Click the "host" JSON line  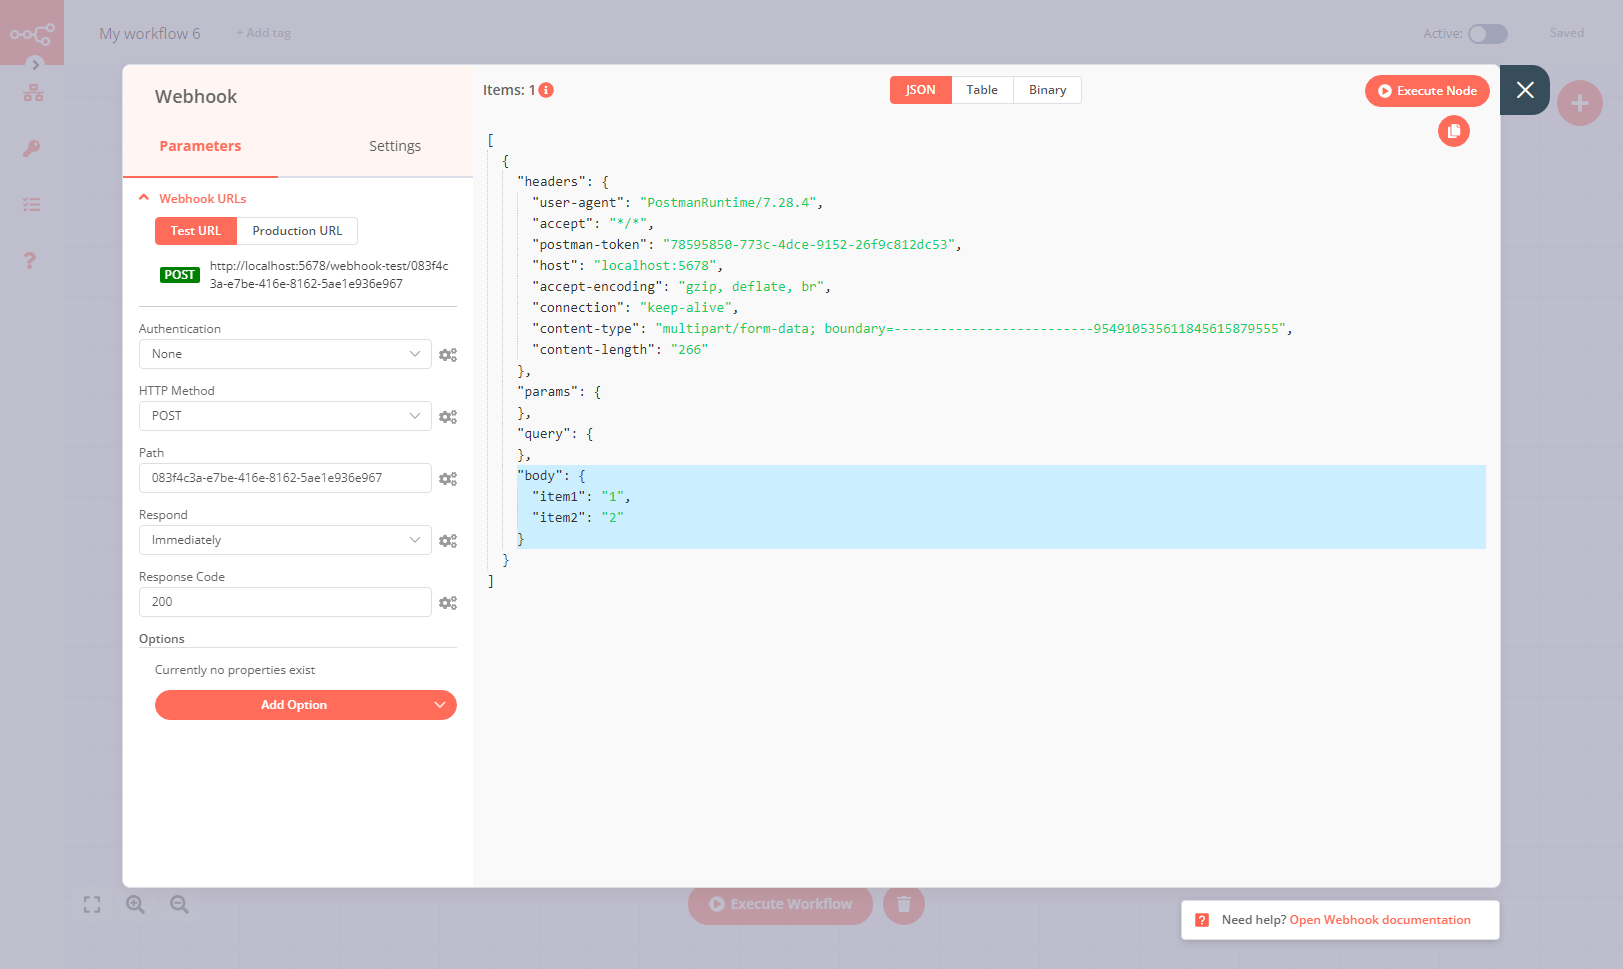tap(628, 266)
